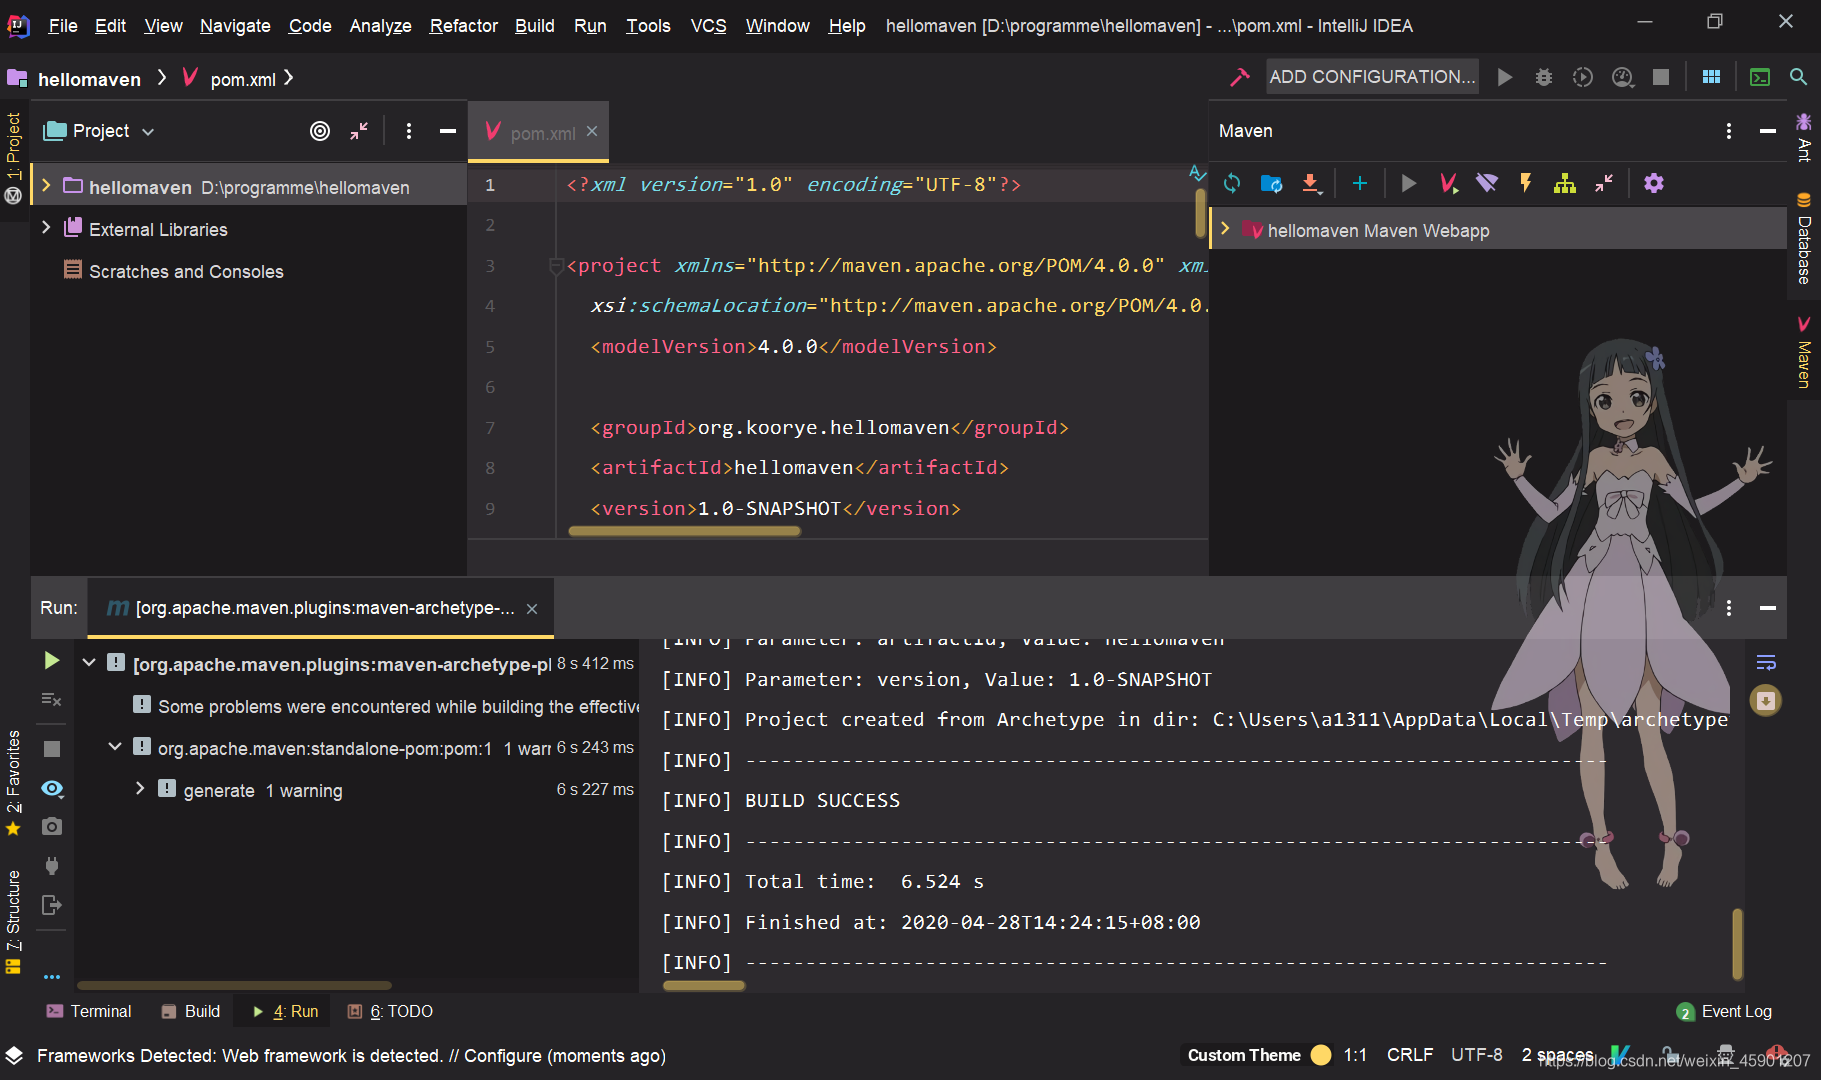The height and width of the screenshot is (1080, 1821).
Task: Expand hellomaven Maven Webapp node
Action: (1225, 229)
